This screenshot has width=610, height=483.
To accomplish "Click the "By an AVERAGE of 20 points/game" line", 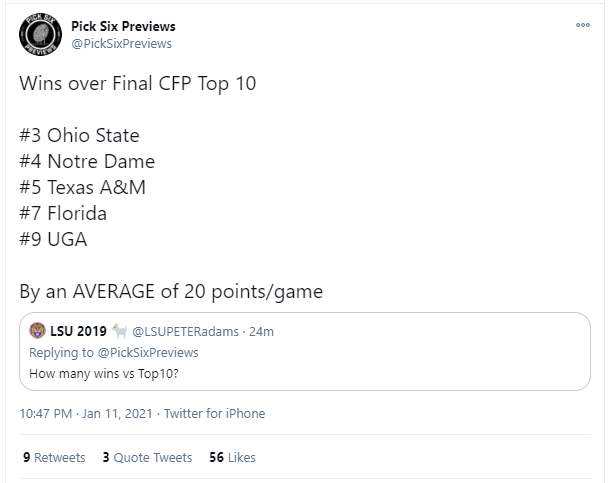I will tap(171, 292).
